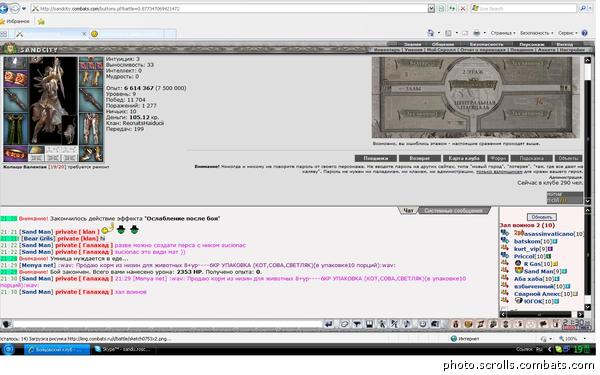Screen dimensions: 600x375
Task: Click the search magnifier button
Action: [x=583, y=8]
